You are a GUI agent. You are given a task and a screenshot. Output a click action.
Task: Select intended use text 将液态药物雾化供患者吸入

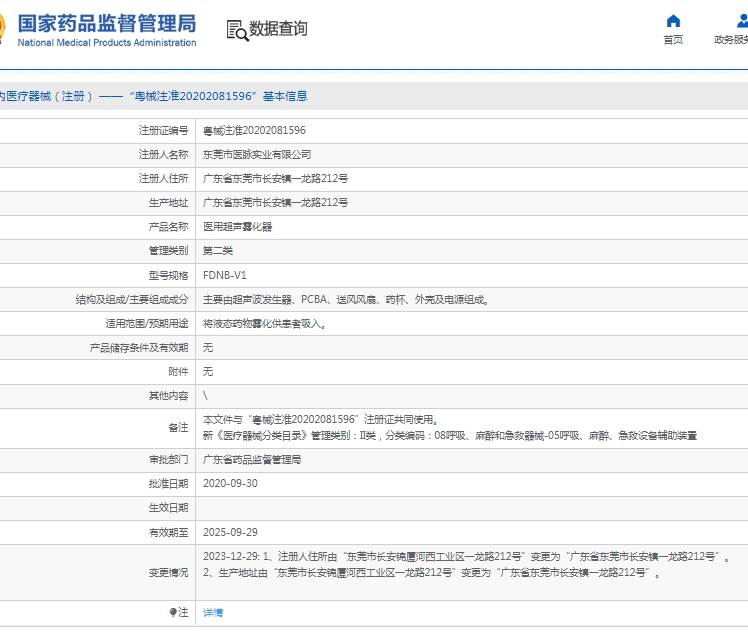tap(265, 324)
